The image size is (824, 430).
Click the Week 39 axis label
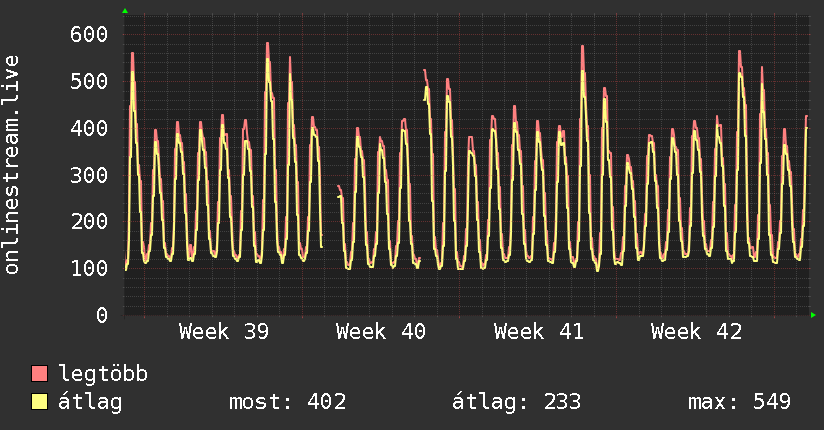pyautogui.click(x=224, y=332)
